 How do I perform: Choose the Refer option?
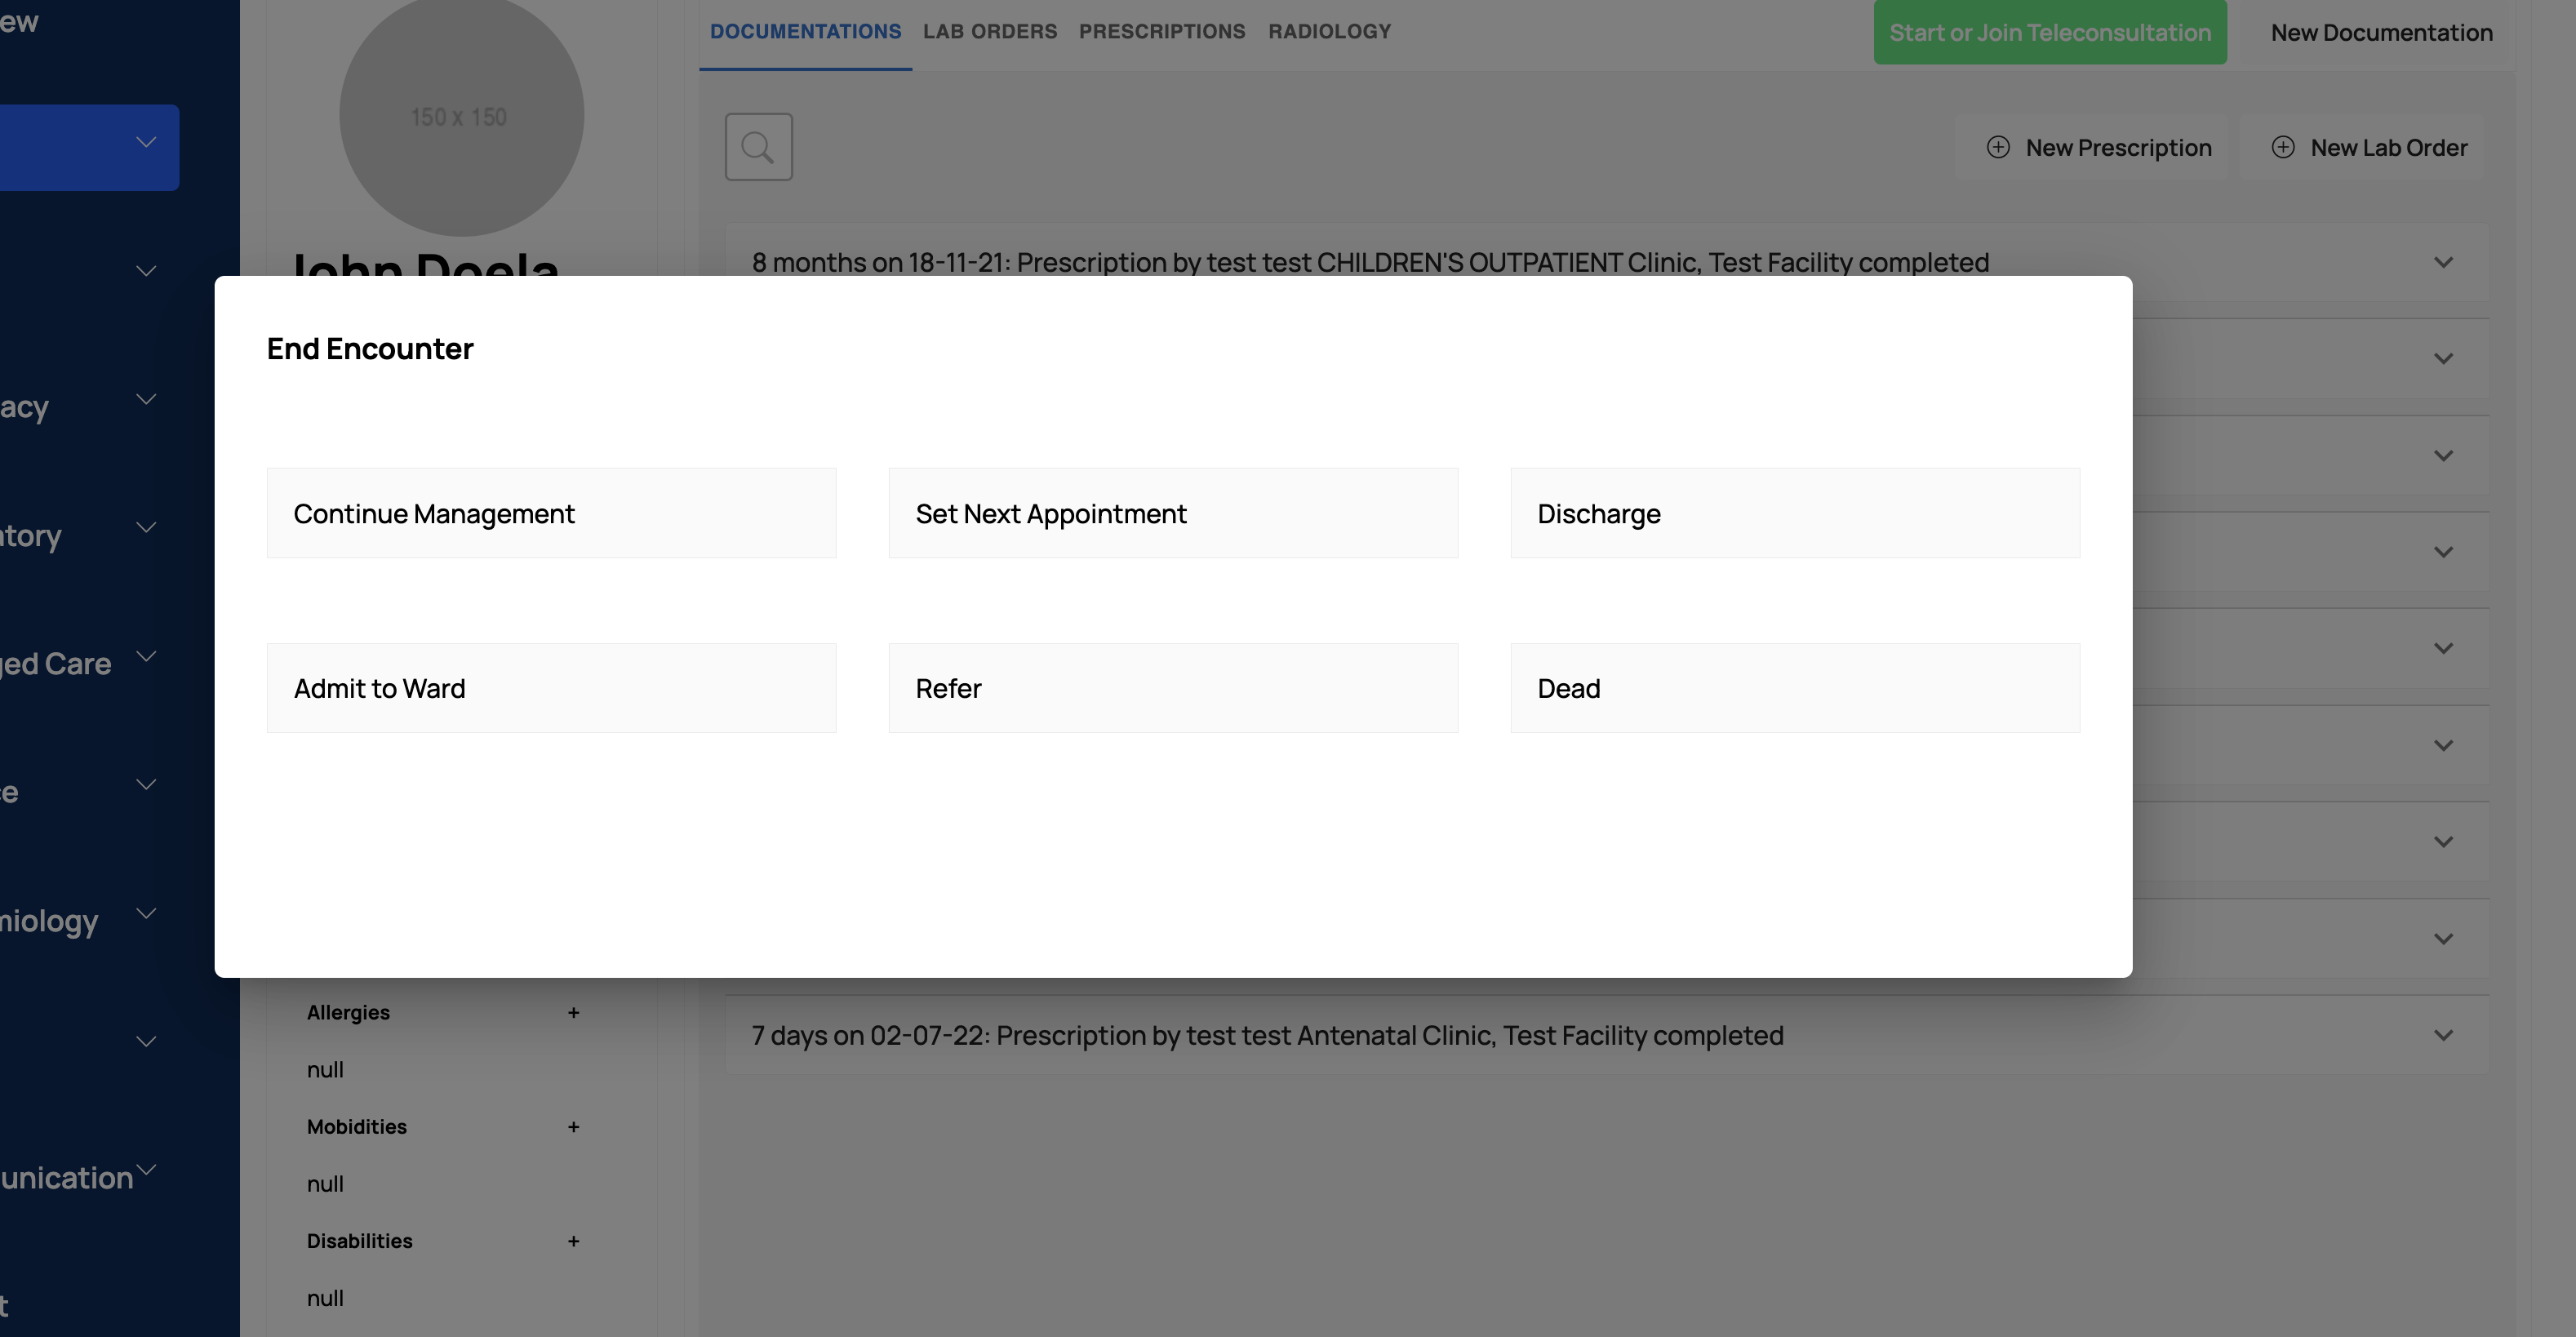[1172, 688]
